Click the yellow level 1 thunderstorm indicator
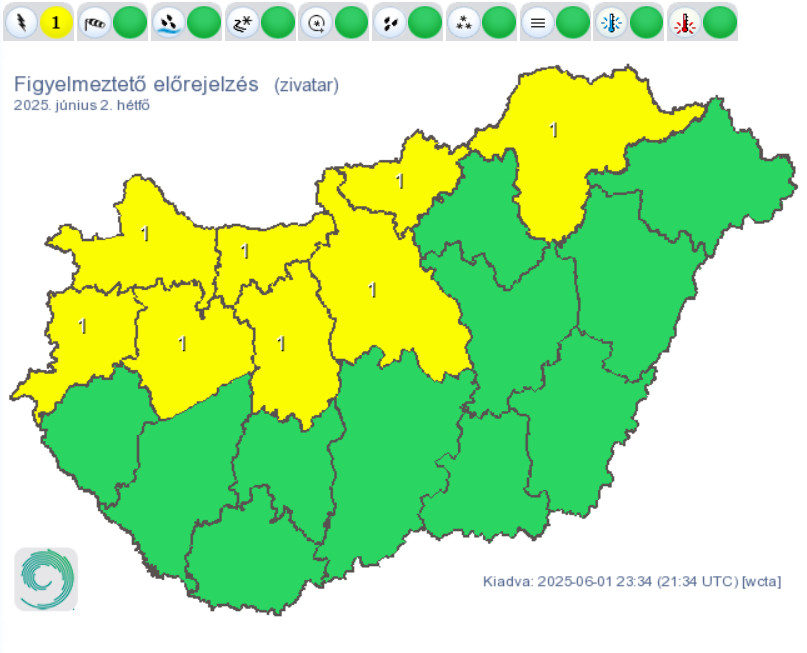The image size is (807, 653). click(56, 21)
